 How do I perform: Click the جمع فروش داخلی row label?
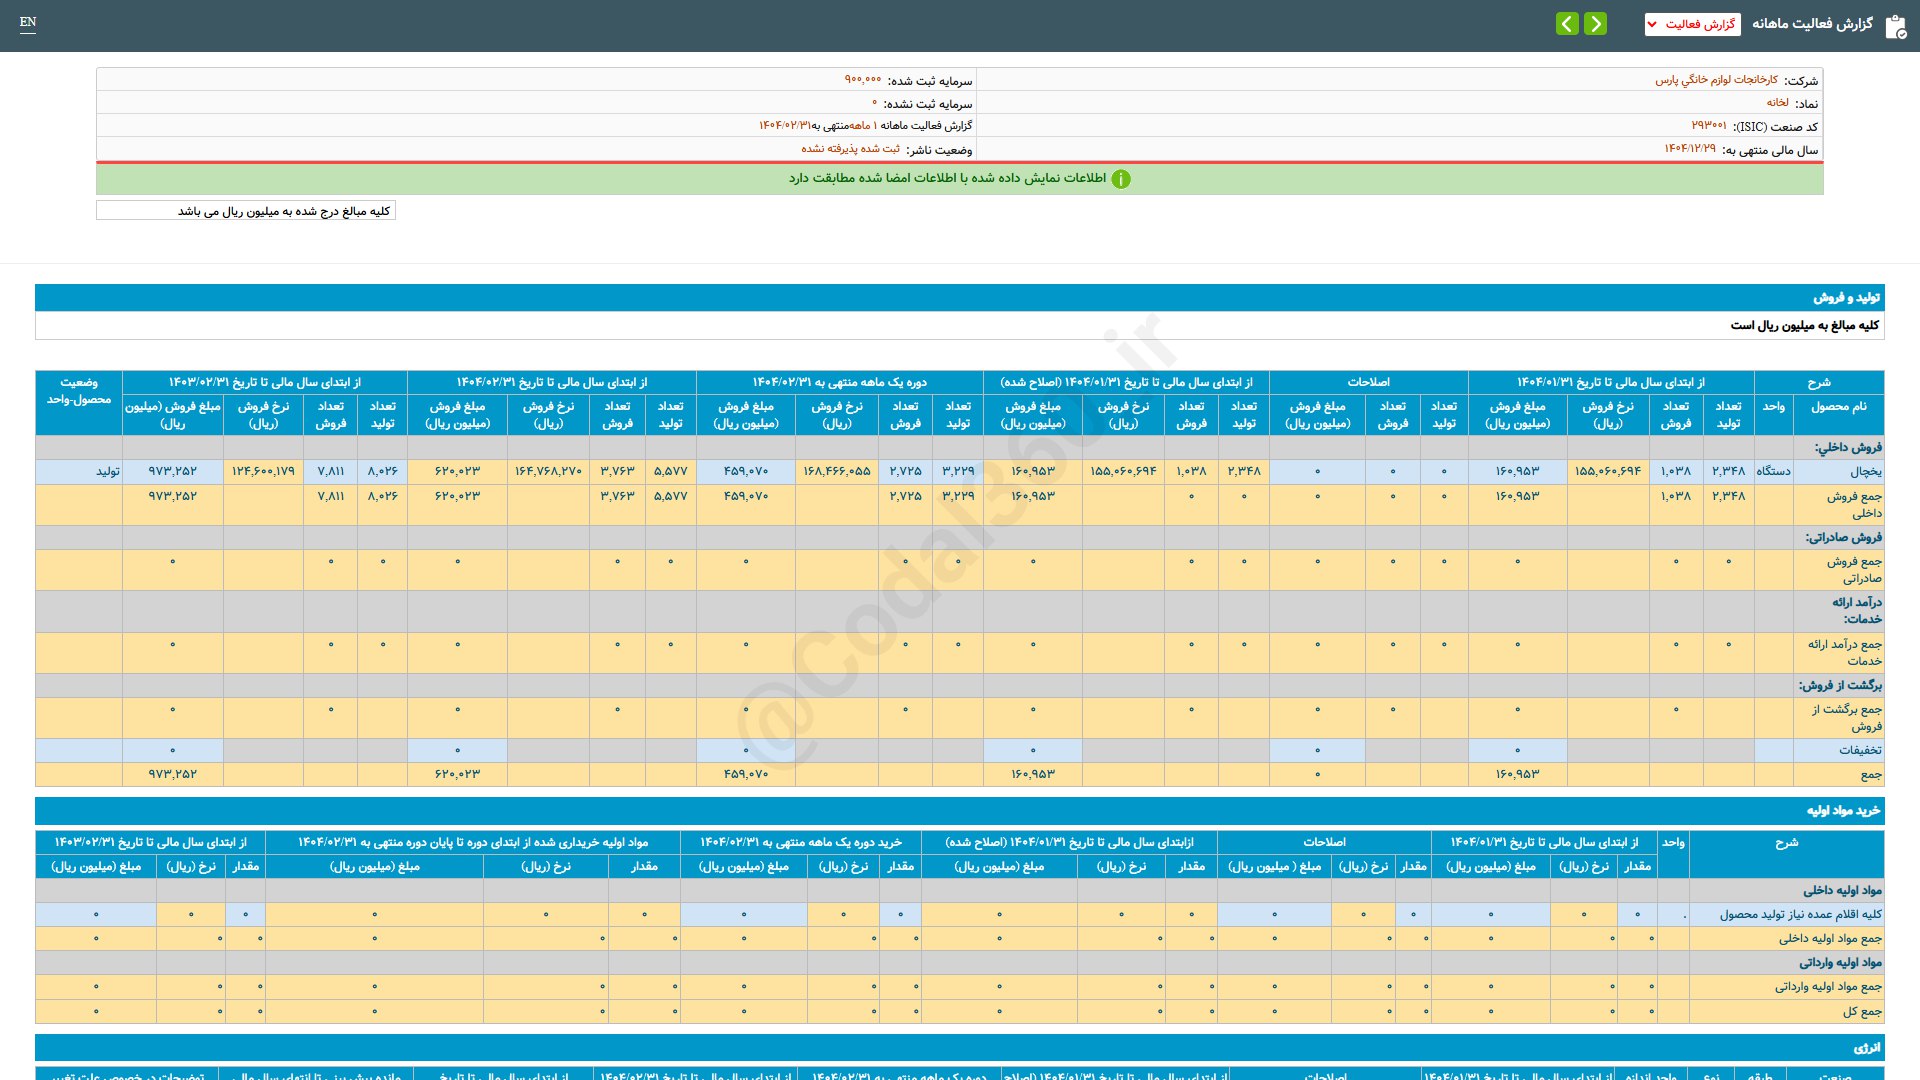point(1853,504)
